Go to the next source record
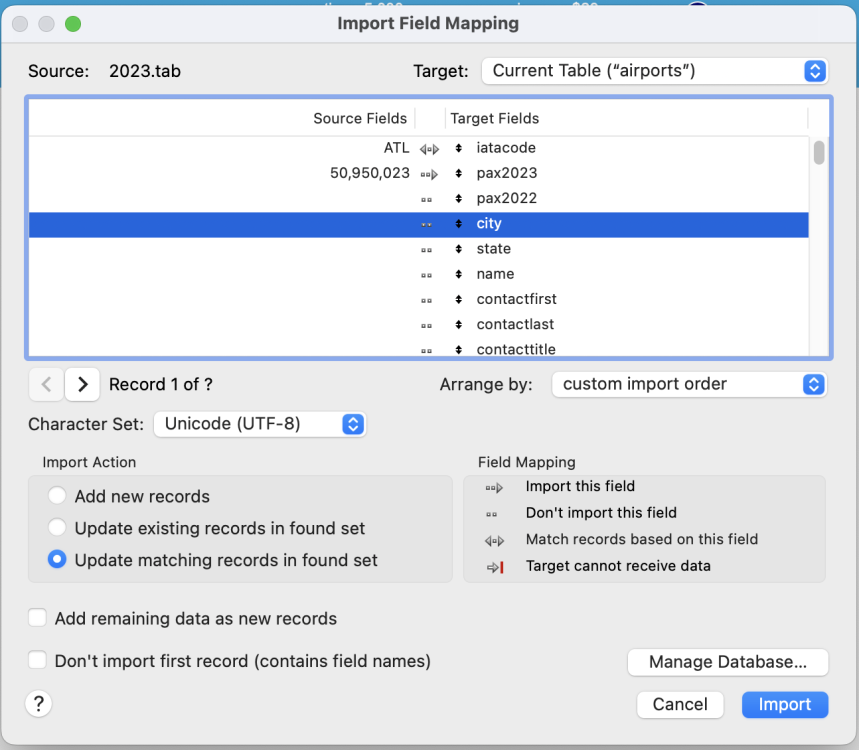Image resolution: width=859 pixels, height=750 pixels. 83,384
